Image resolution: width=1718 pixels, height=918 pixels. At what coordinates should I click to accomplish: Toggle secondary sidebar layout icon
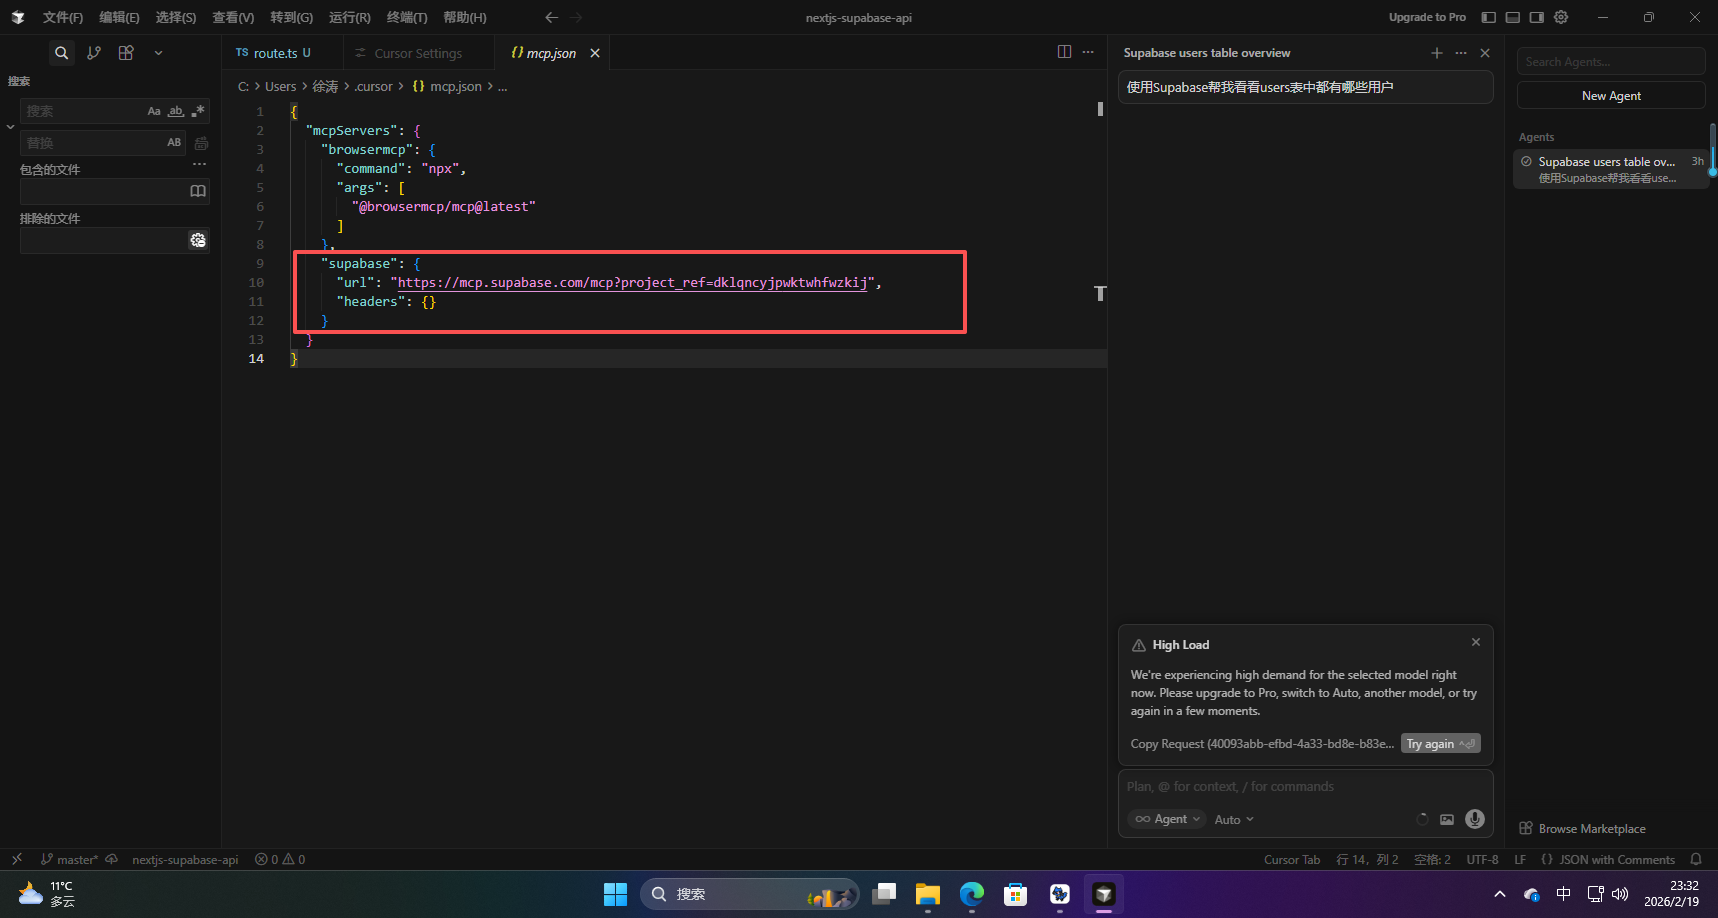1537,17
